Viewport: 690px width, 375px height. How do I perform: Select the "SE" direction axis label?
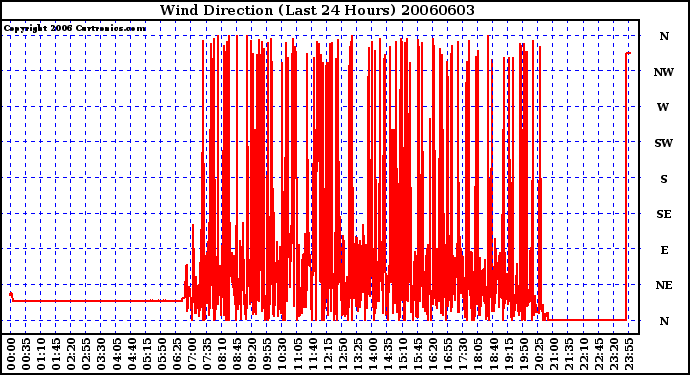click(x=664, y=214)
